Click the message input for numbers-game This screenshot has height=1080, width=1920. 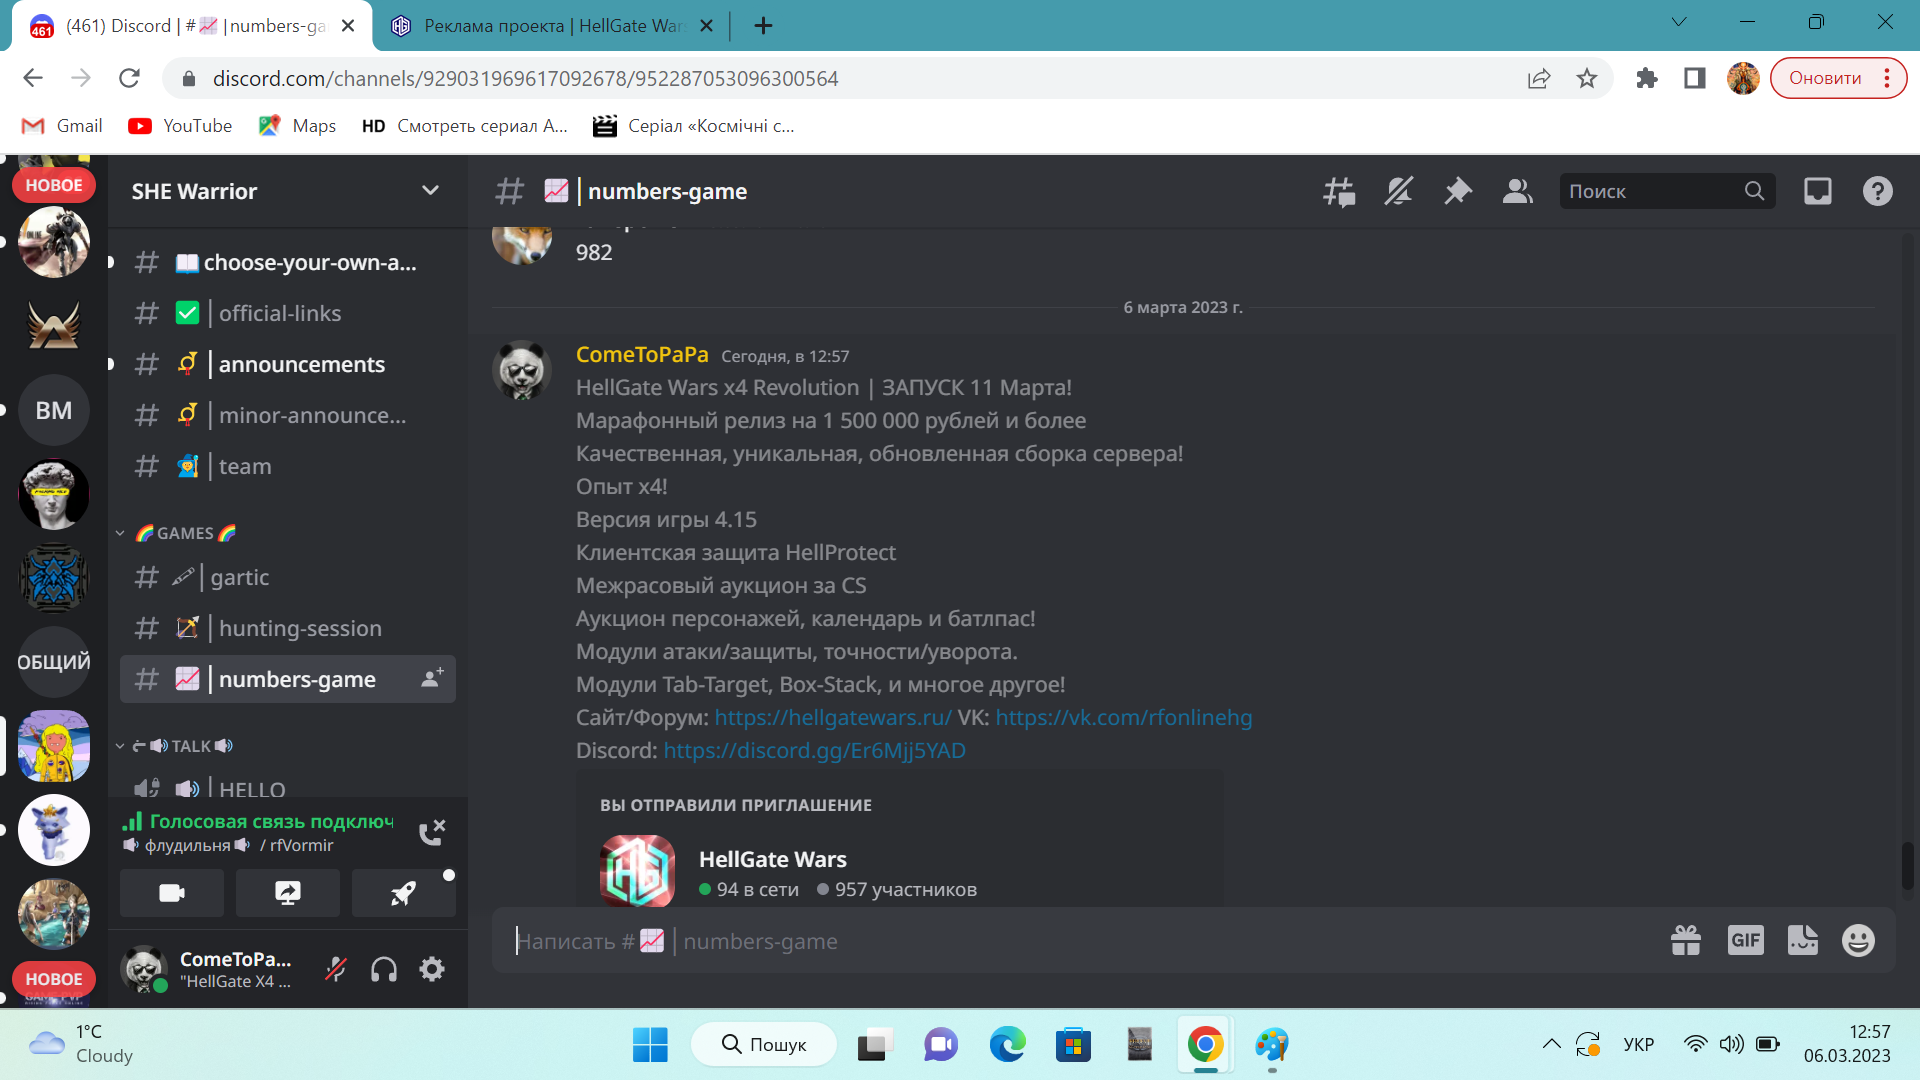point(1080,941)
